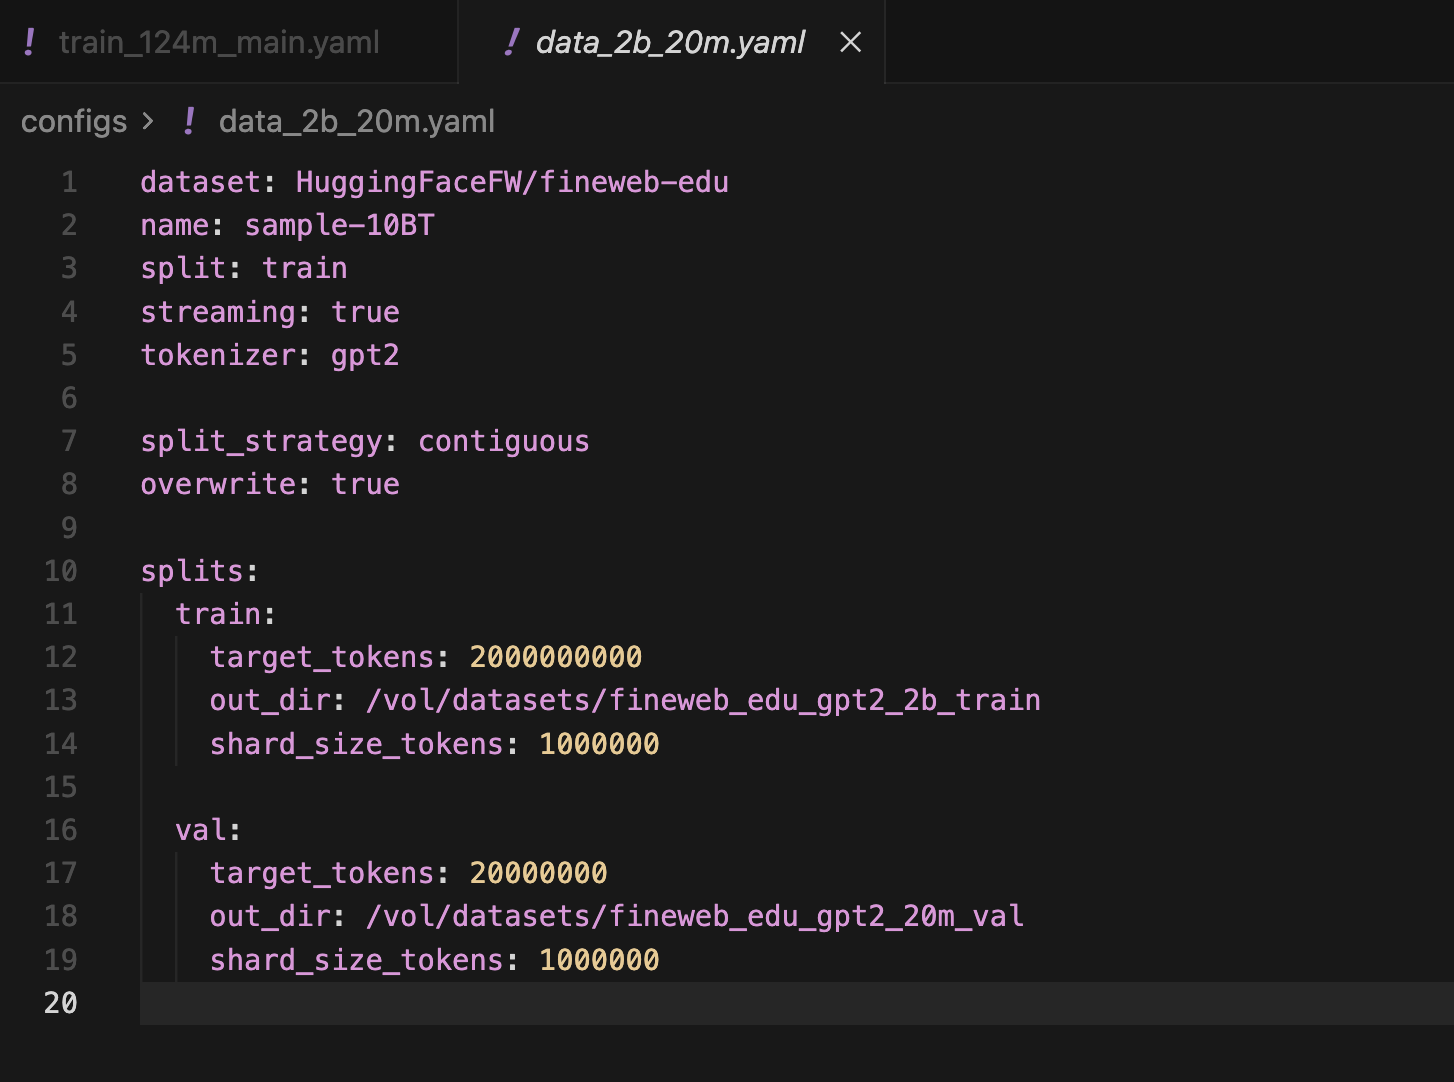Click the value sample-10BT
1454x1082 pixels.
coord(340,225)
